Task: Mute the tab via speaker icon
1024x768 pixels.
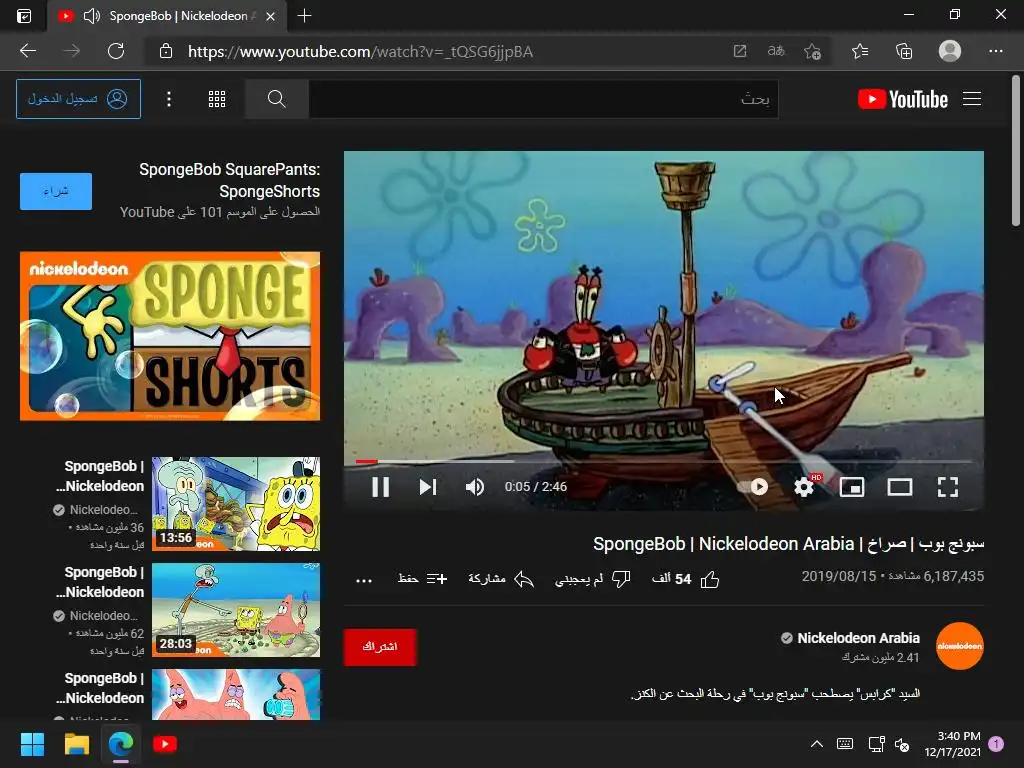Action: point(92,16)
